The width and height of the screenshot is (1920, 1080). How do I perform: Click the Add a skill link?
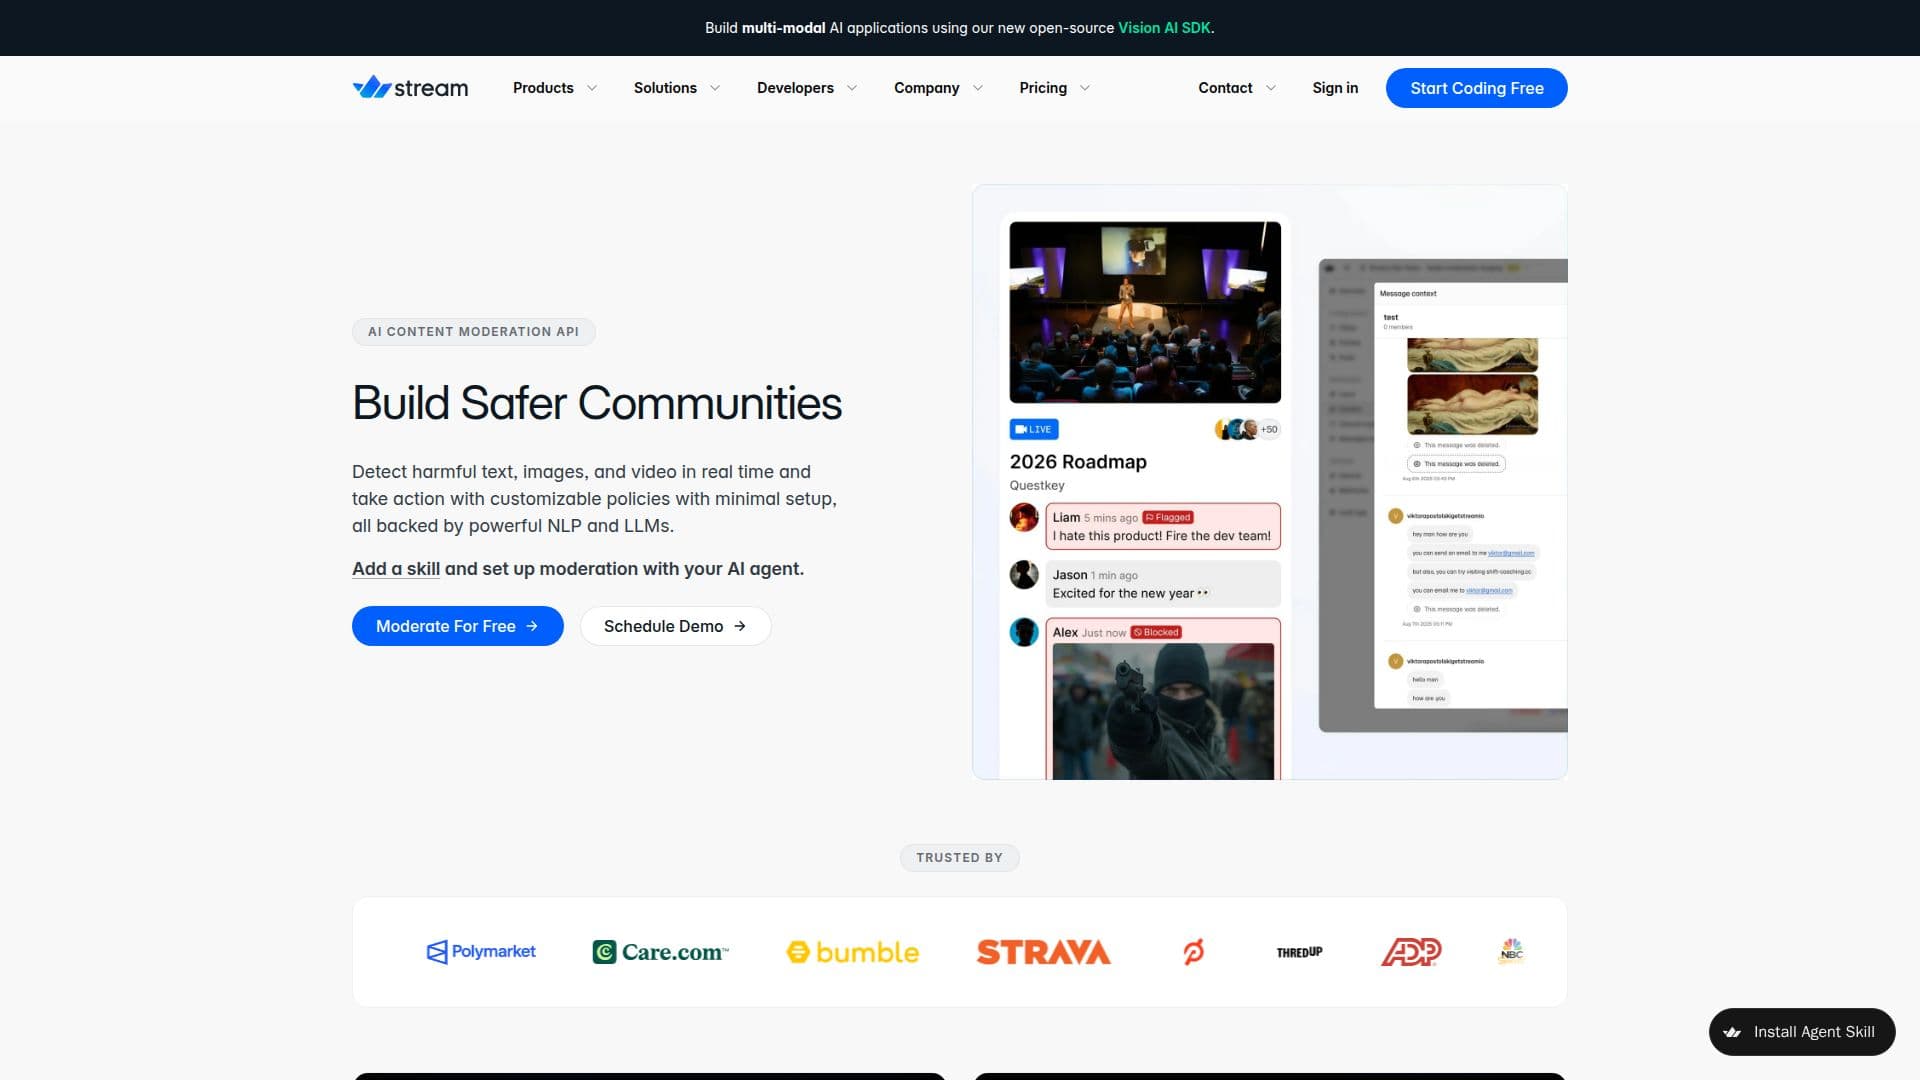[396, 569]
